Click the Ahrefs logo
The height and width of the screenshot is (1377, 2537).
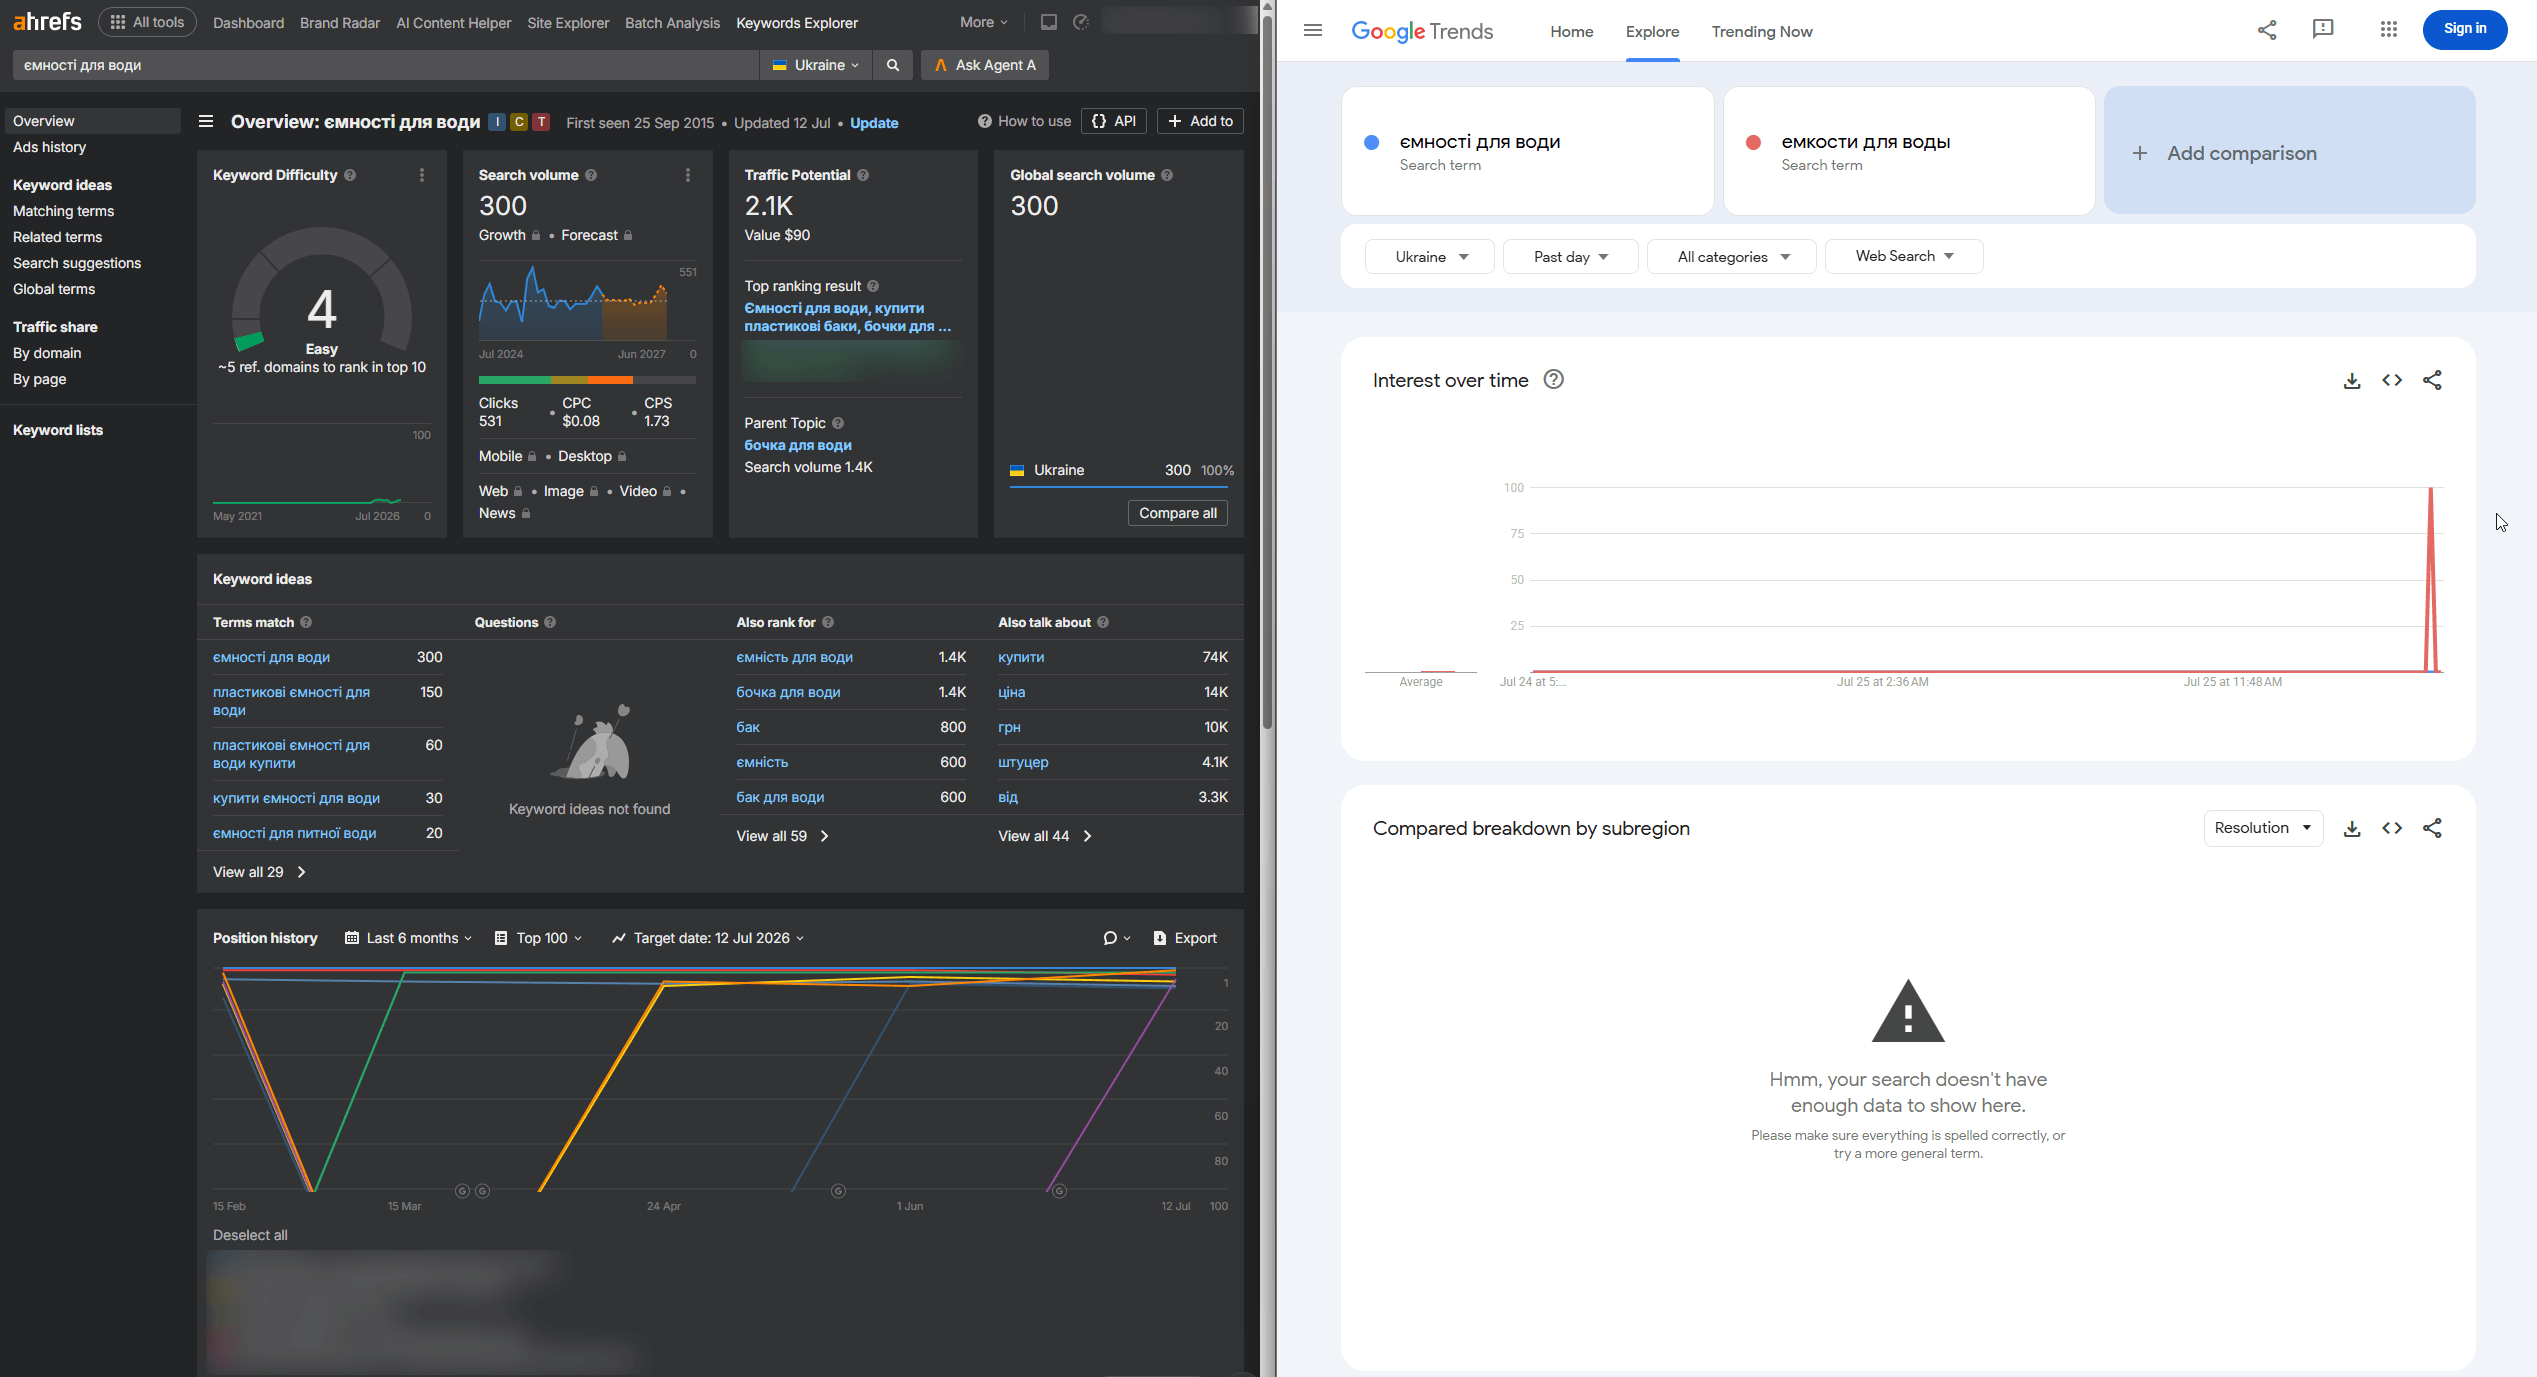(47, 22)
